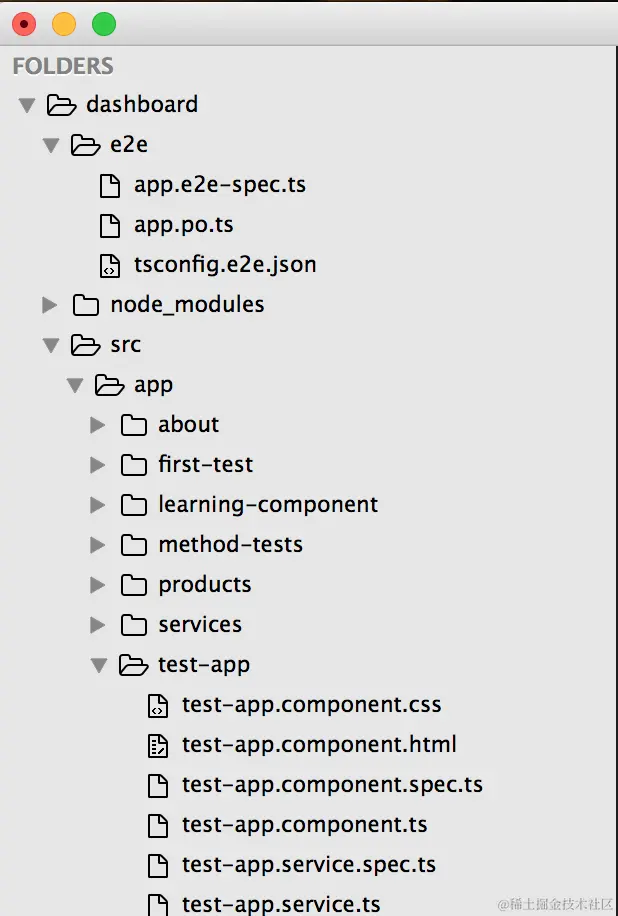Image resolution: width=618 pixels, height=916 pixels.
Task: Select the method-tests folder label
Action: pyautogui.click(x=230, y=545)
